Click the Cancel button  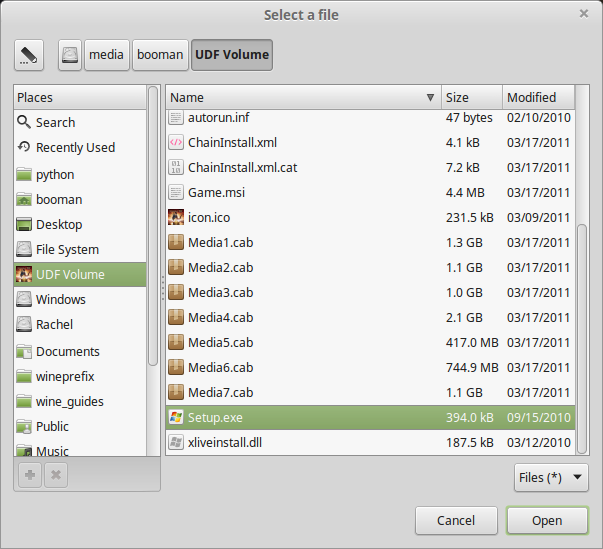coord(456,521)
